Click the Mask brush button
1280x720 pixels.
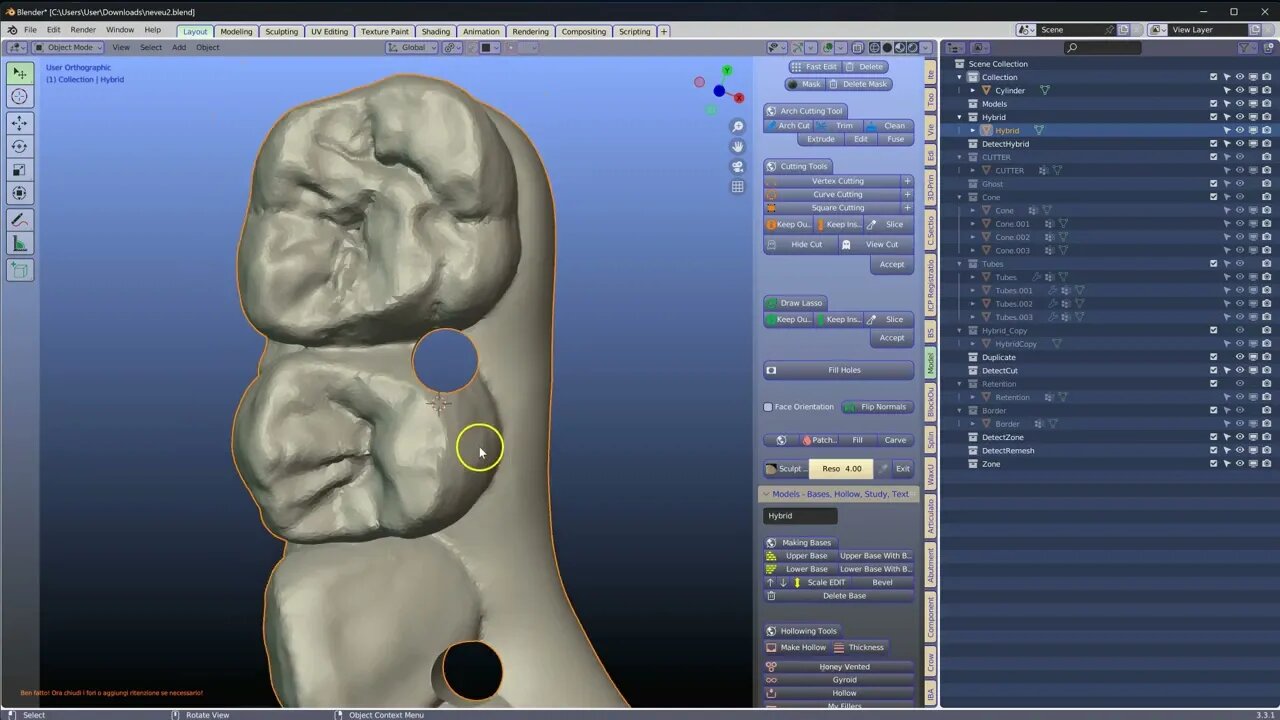click(804, 84)
